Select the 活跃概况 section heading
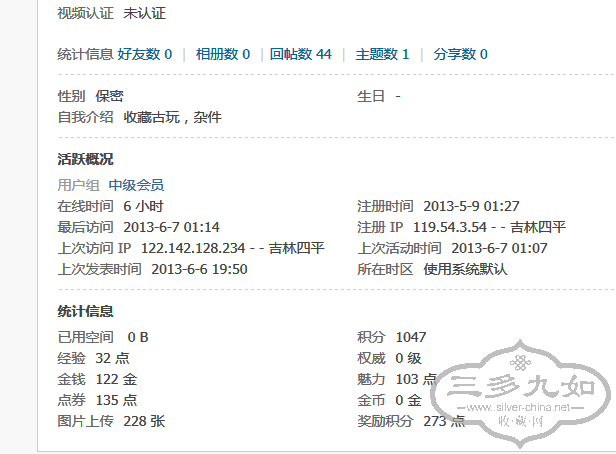 coord(86,160)
